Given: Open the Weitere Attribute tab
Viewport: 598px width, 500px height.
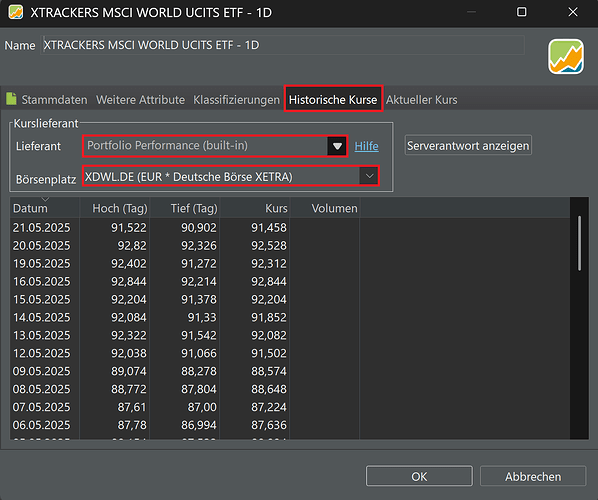Looking at the screenshot, I should click(140, 100).
